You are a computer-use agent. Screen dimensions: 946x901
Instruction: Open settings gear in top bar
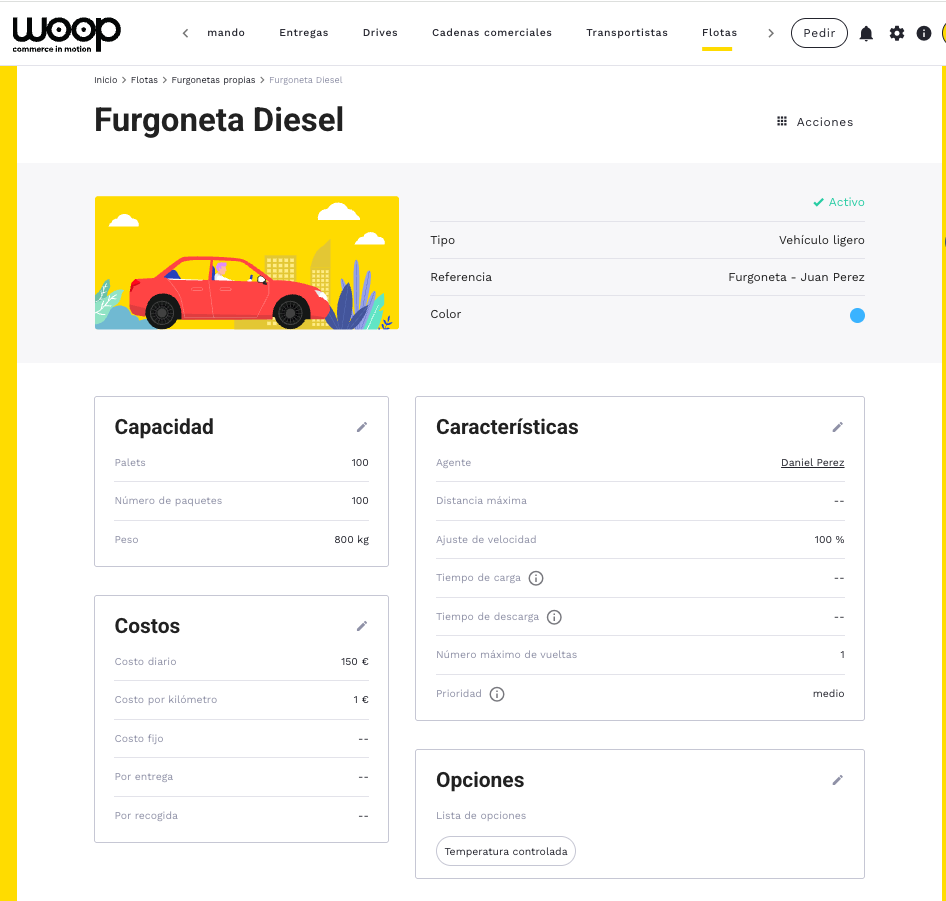click(x=896, y=33)
